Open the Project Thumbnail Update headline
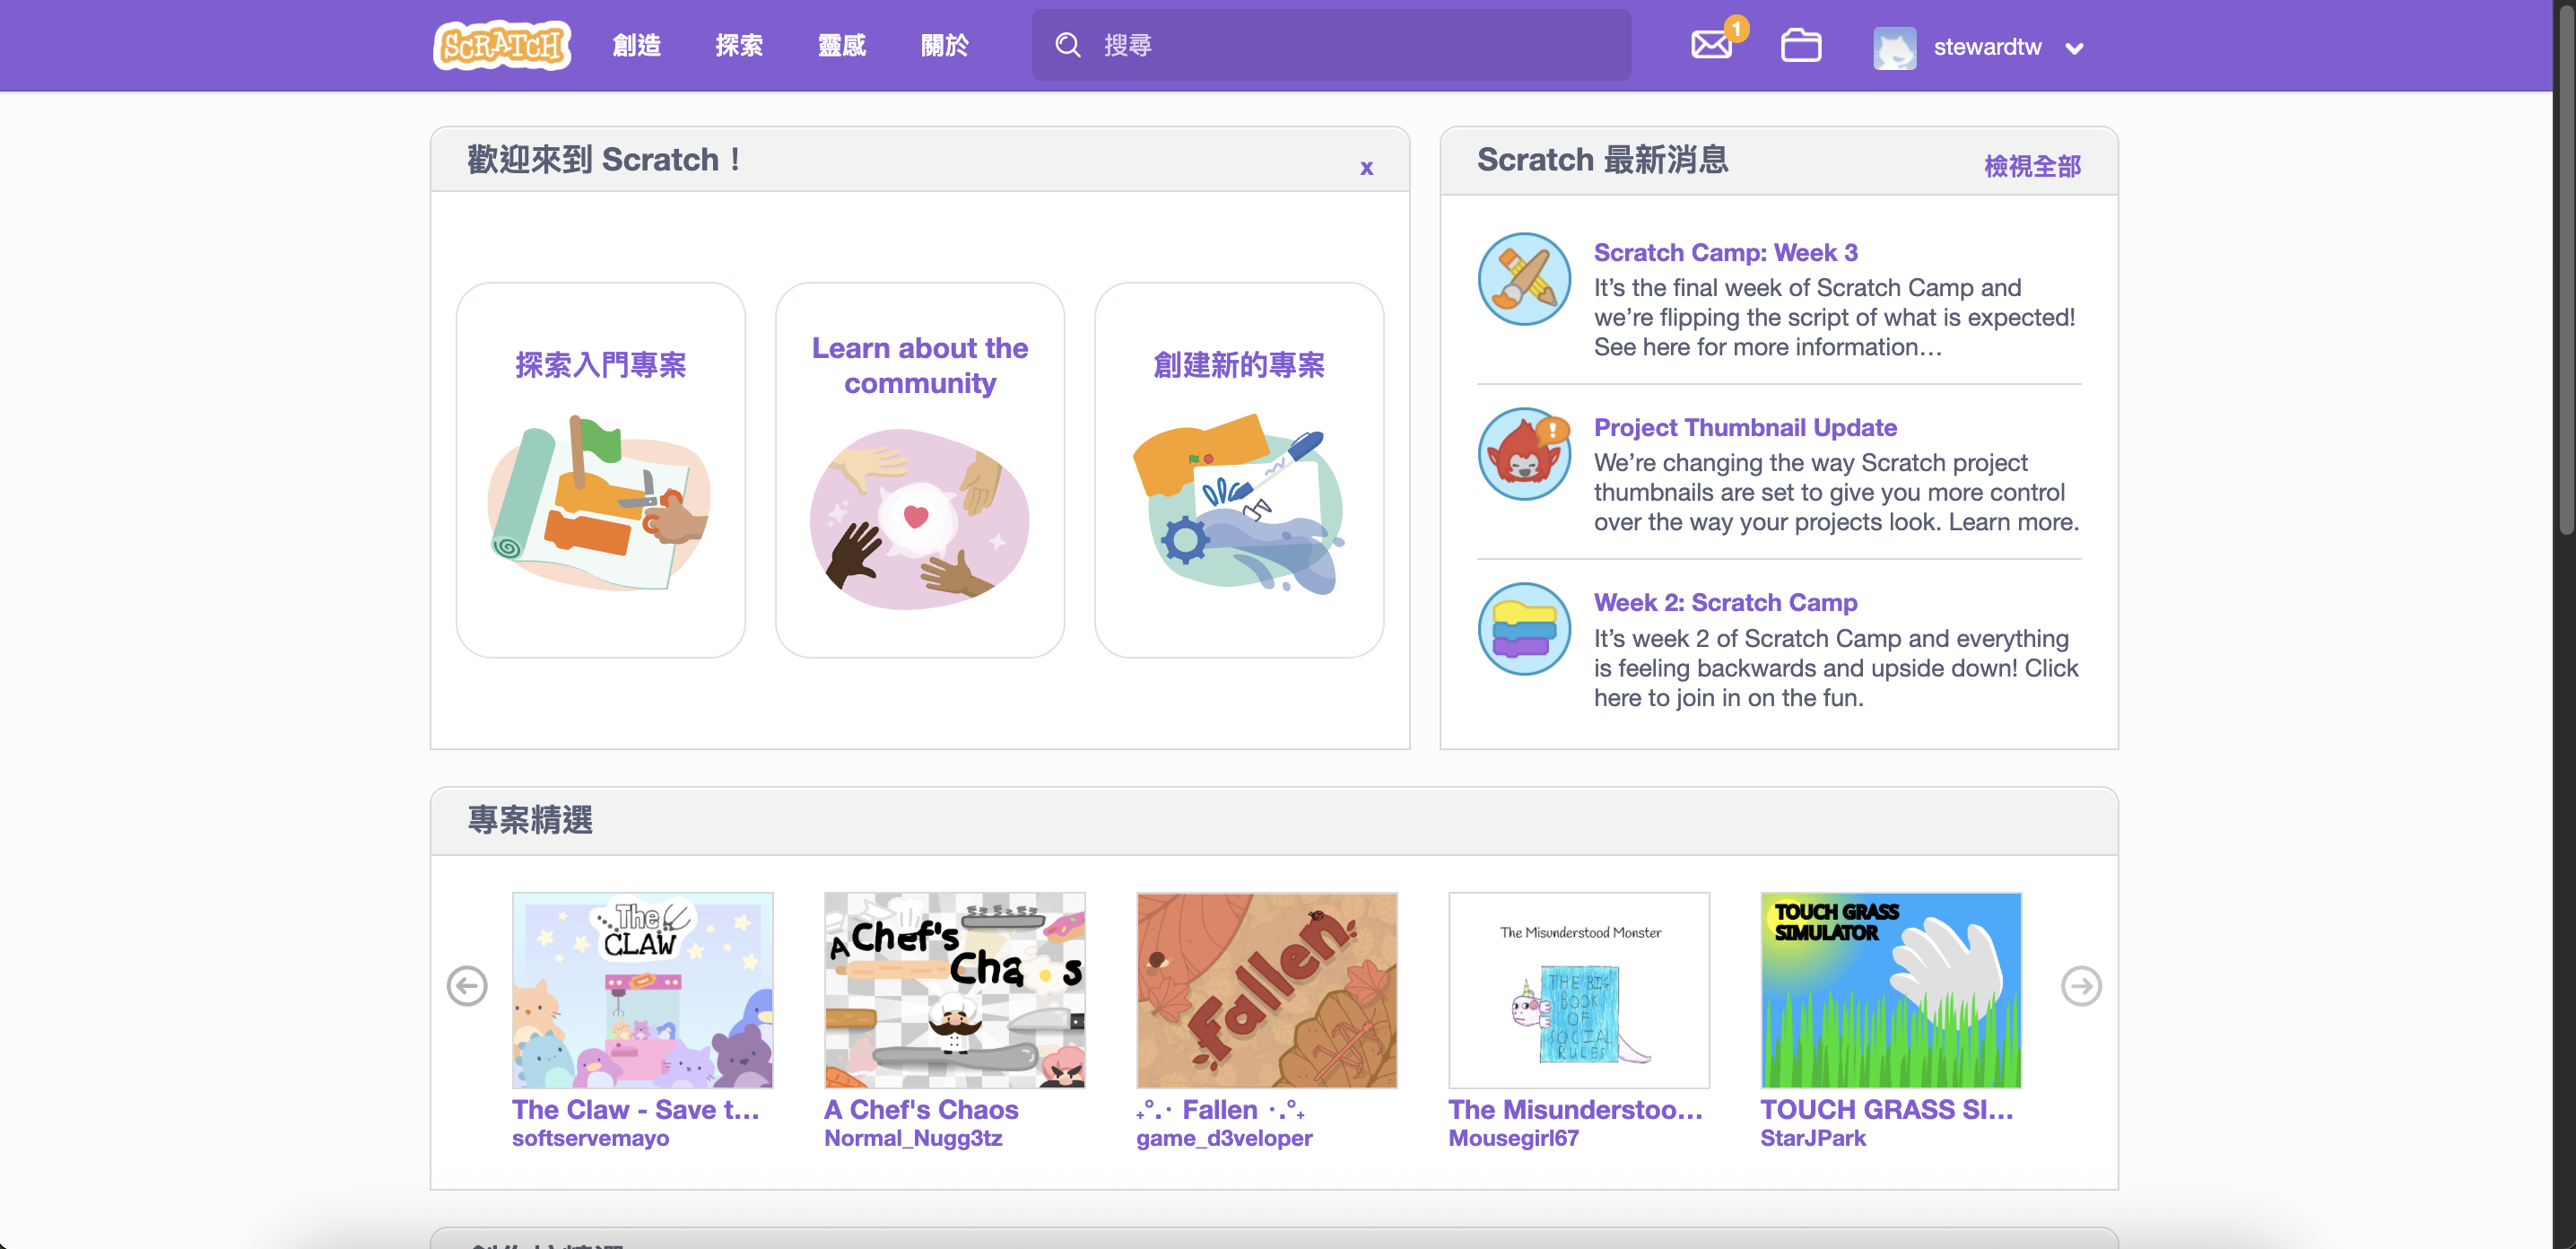2576x1249 pixels. (x=1744, y=427)
